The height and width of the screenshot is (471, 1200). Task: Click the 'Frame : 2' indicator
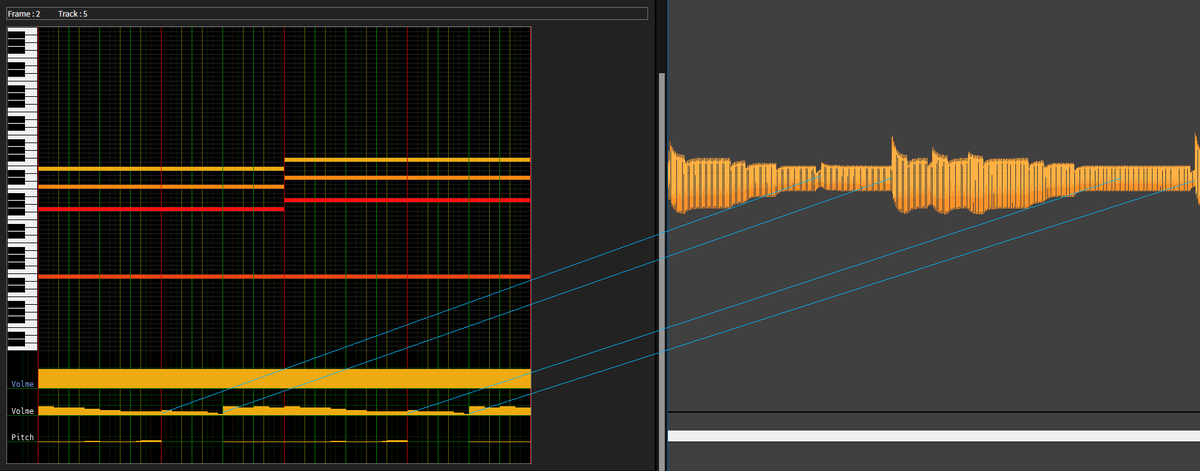pos(24,14)
